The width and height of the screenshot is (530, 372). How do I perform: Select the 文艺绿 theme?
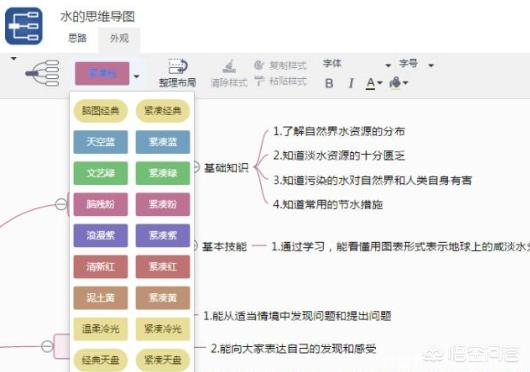[x=101, y=173]
